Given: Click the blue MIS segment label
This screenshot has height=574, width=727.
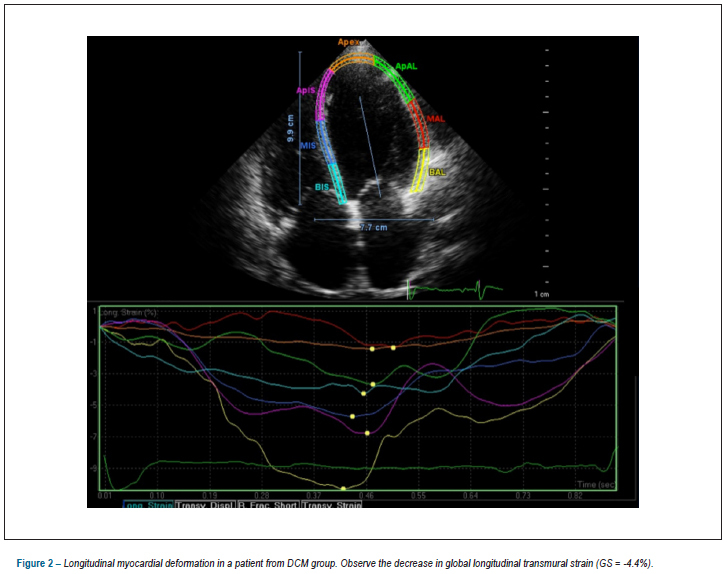Looking at the screenshot, I should 308,146.
